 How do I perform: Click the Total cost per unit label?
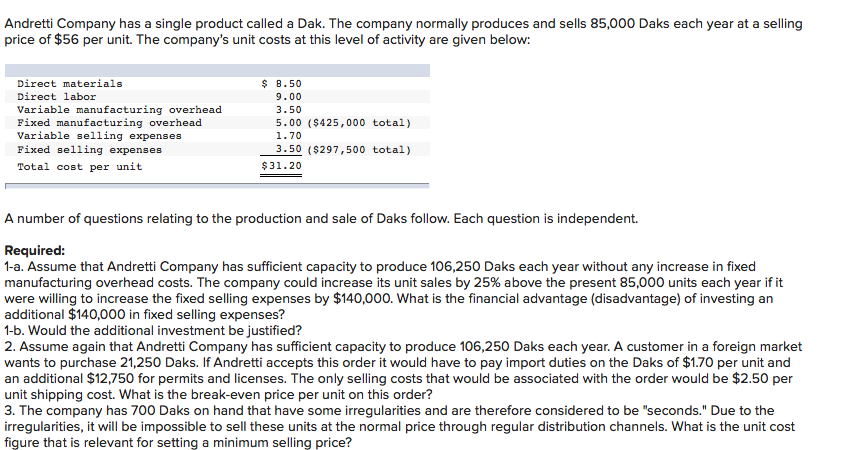pos(80,167)
